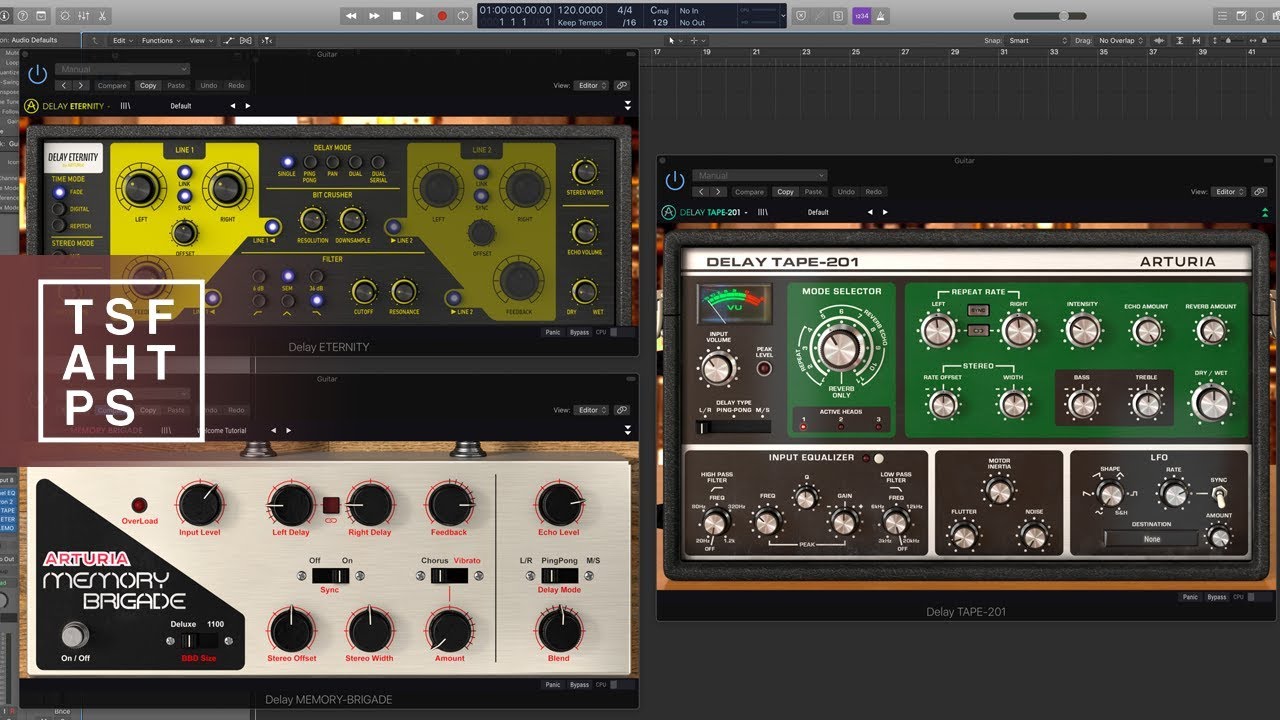1280x720 pixels.
Task: Toggle the red link button between Memory Brigade delays
Action: coord(330,505)
